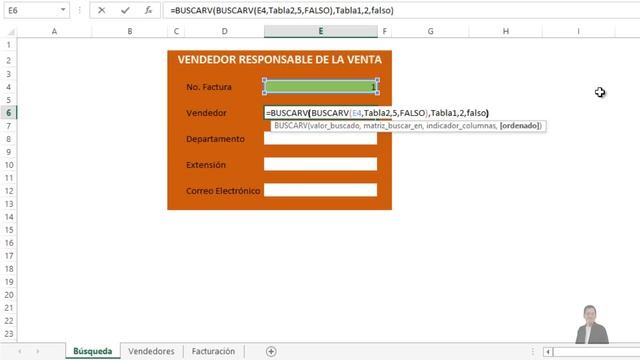Open the Insert Function fx dialog

point(148,10)
